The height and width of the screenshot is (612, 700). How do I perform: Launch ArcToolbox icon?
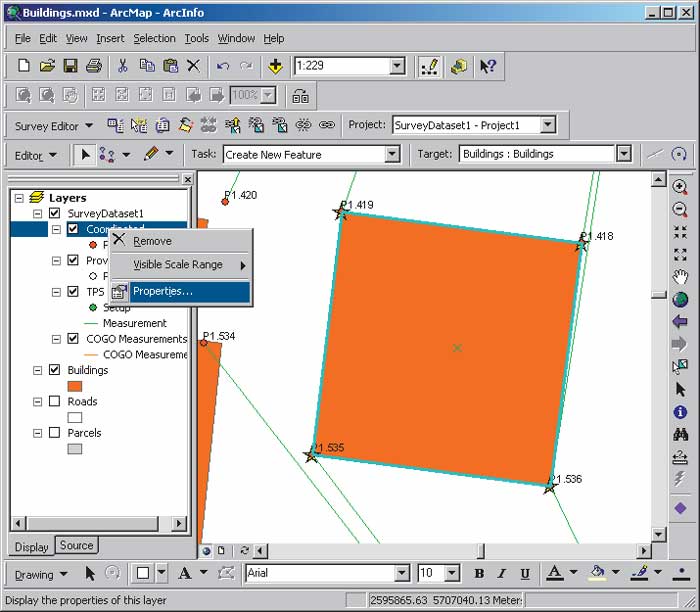(459, 66)
